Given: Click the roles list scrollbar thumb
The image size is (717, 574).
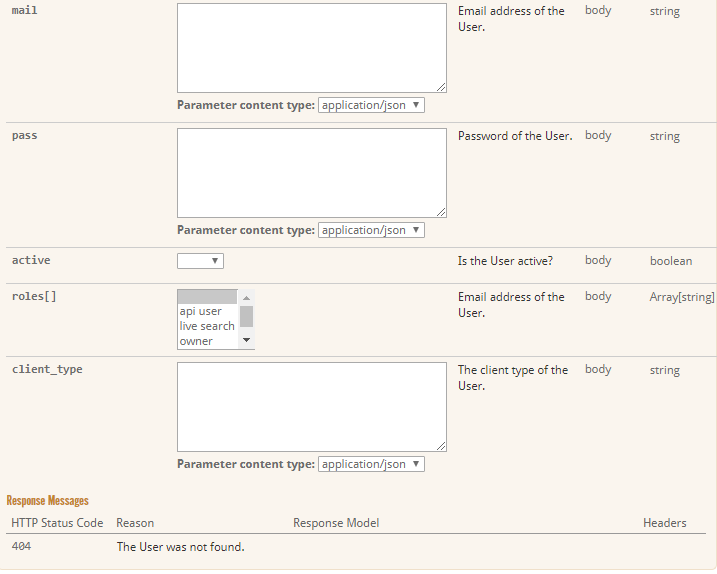Looking at the screenshot, I should point(246,316).
